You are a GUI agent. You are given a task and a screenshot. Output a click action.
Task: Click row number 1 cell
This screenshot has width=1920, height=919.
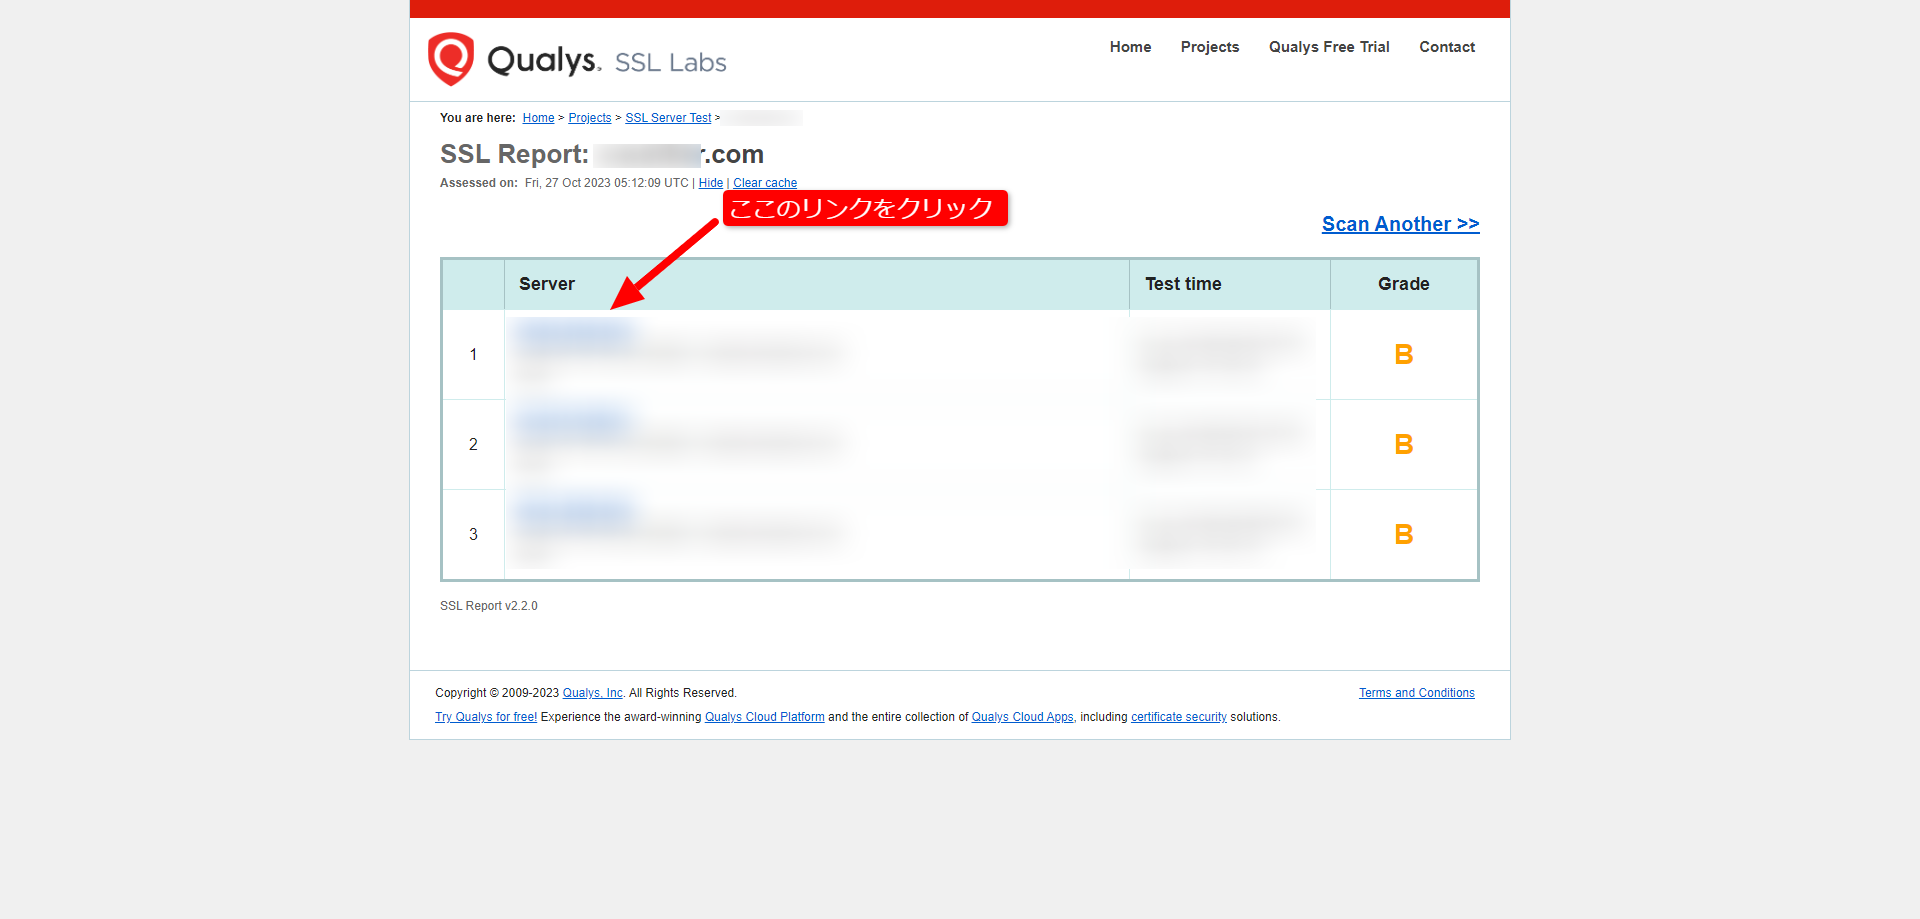(x=473, y=355)
